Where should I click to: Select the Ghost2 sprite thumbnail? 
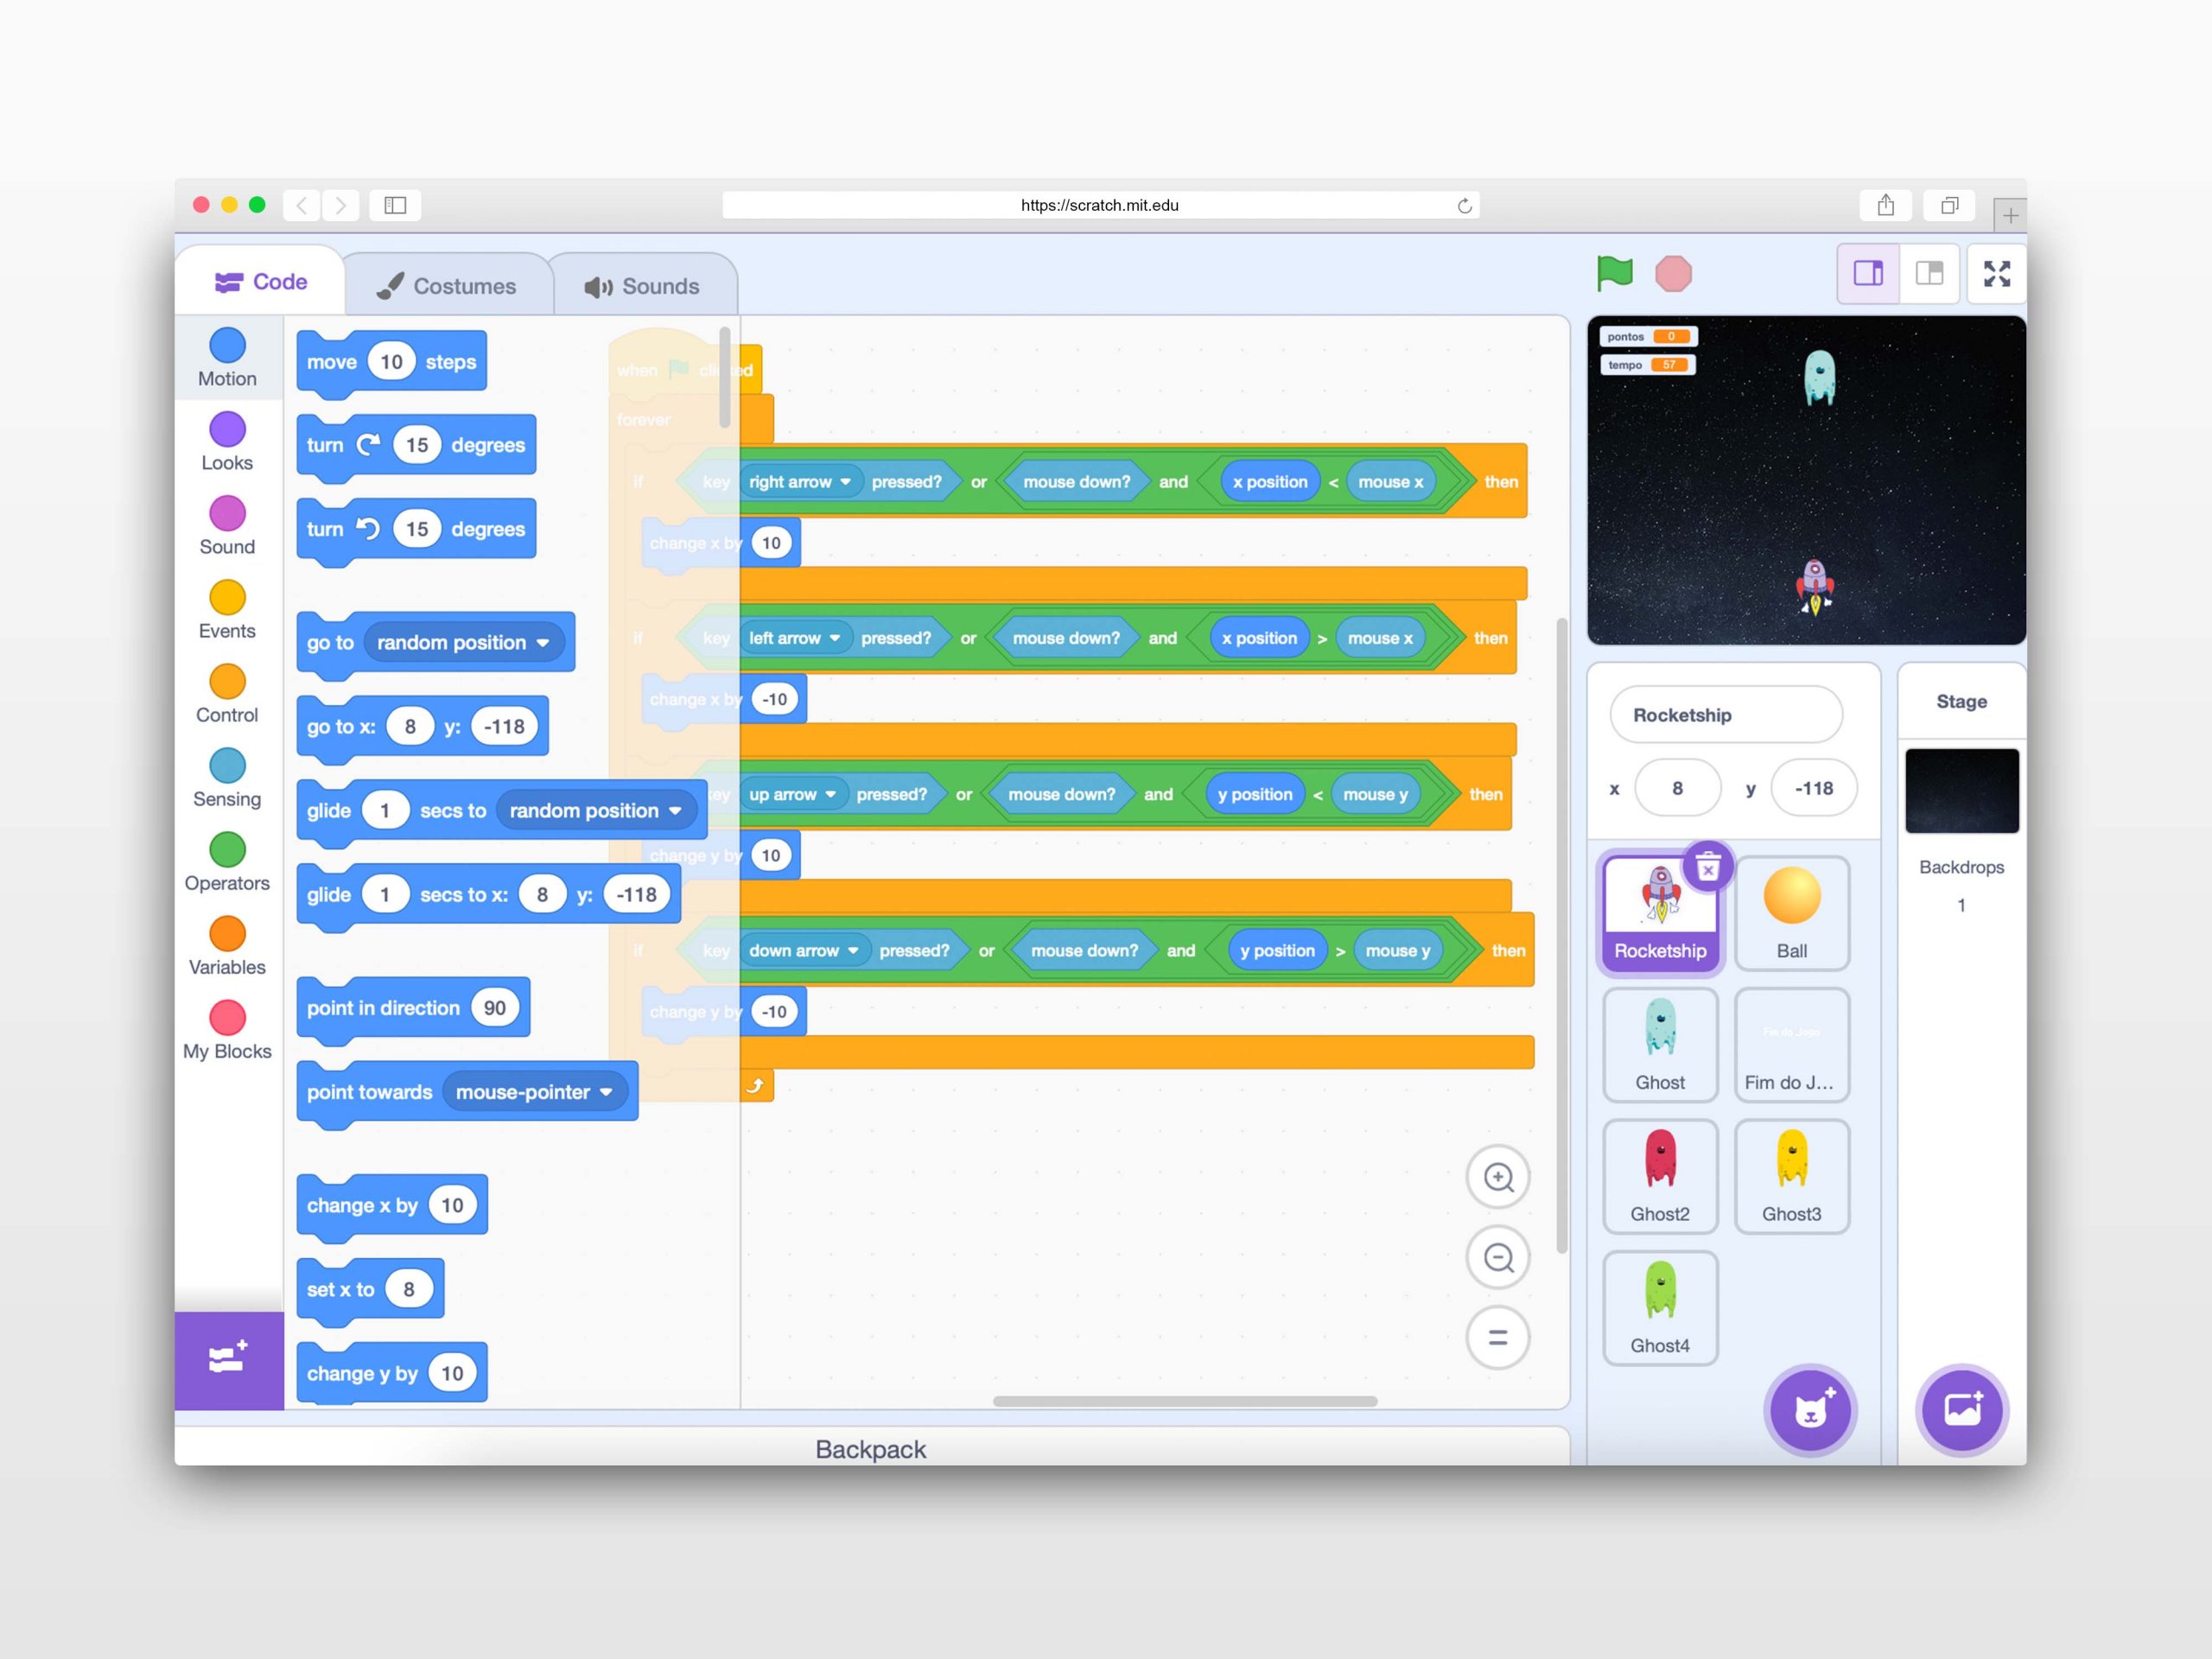(1659, 1175)
